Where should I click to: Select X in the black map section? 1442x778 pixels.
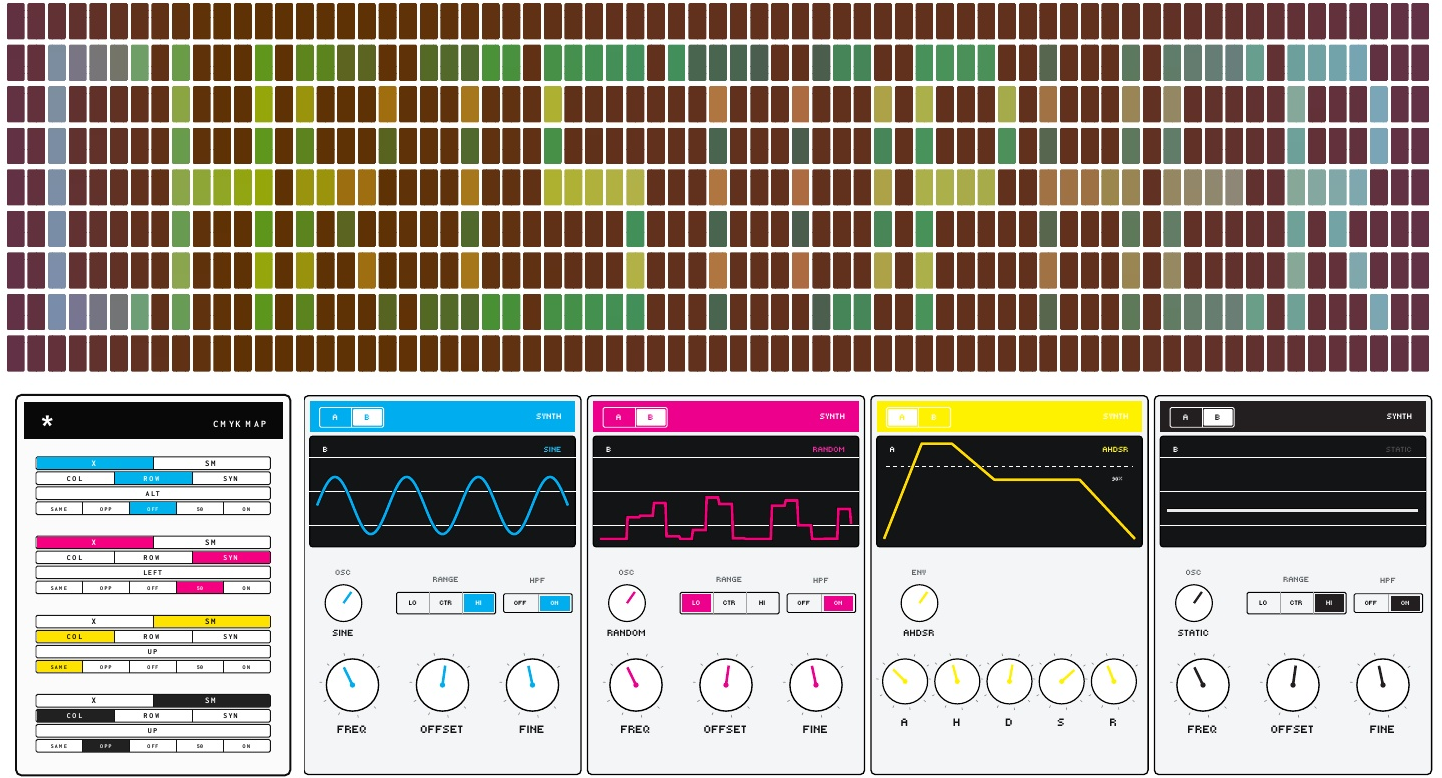(x=94, y=700)
